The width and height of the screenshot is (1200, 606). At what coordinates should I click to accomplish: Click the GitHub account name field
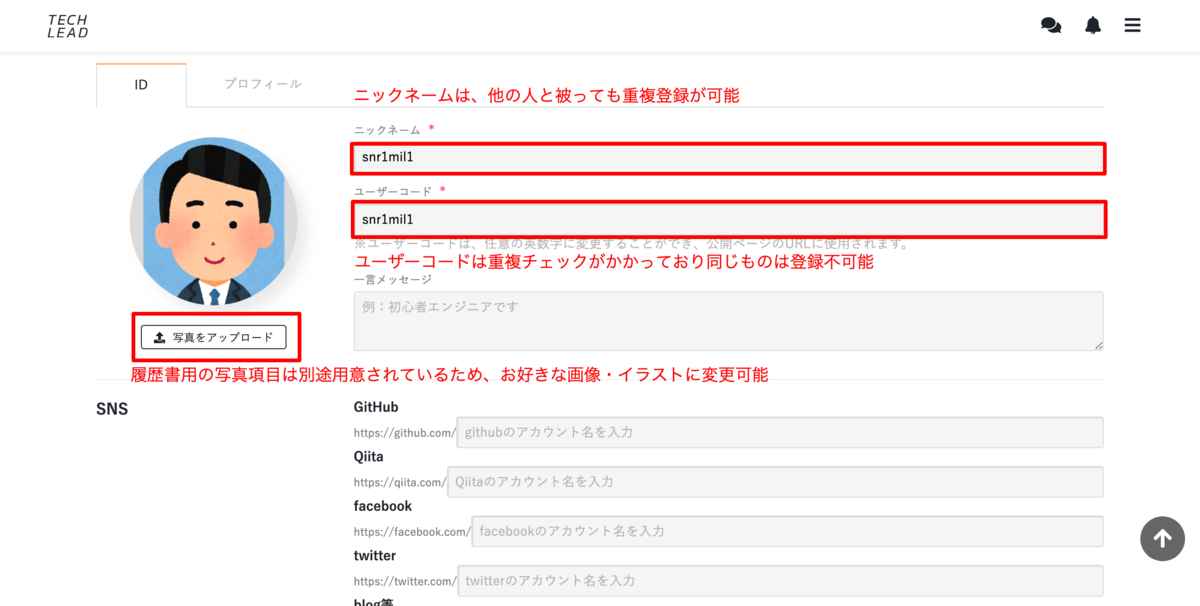[780, 432]
